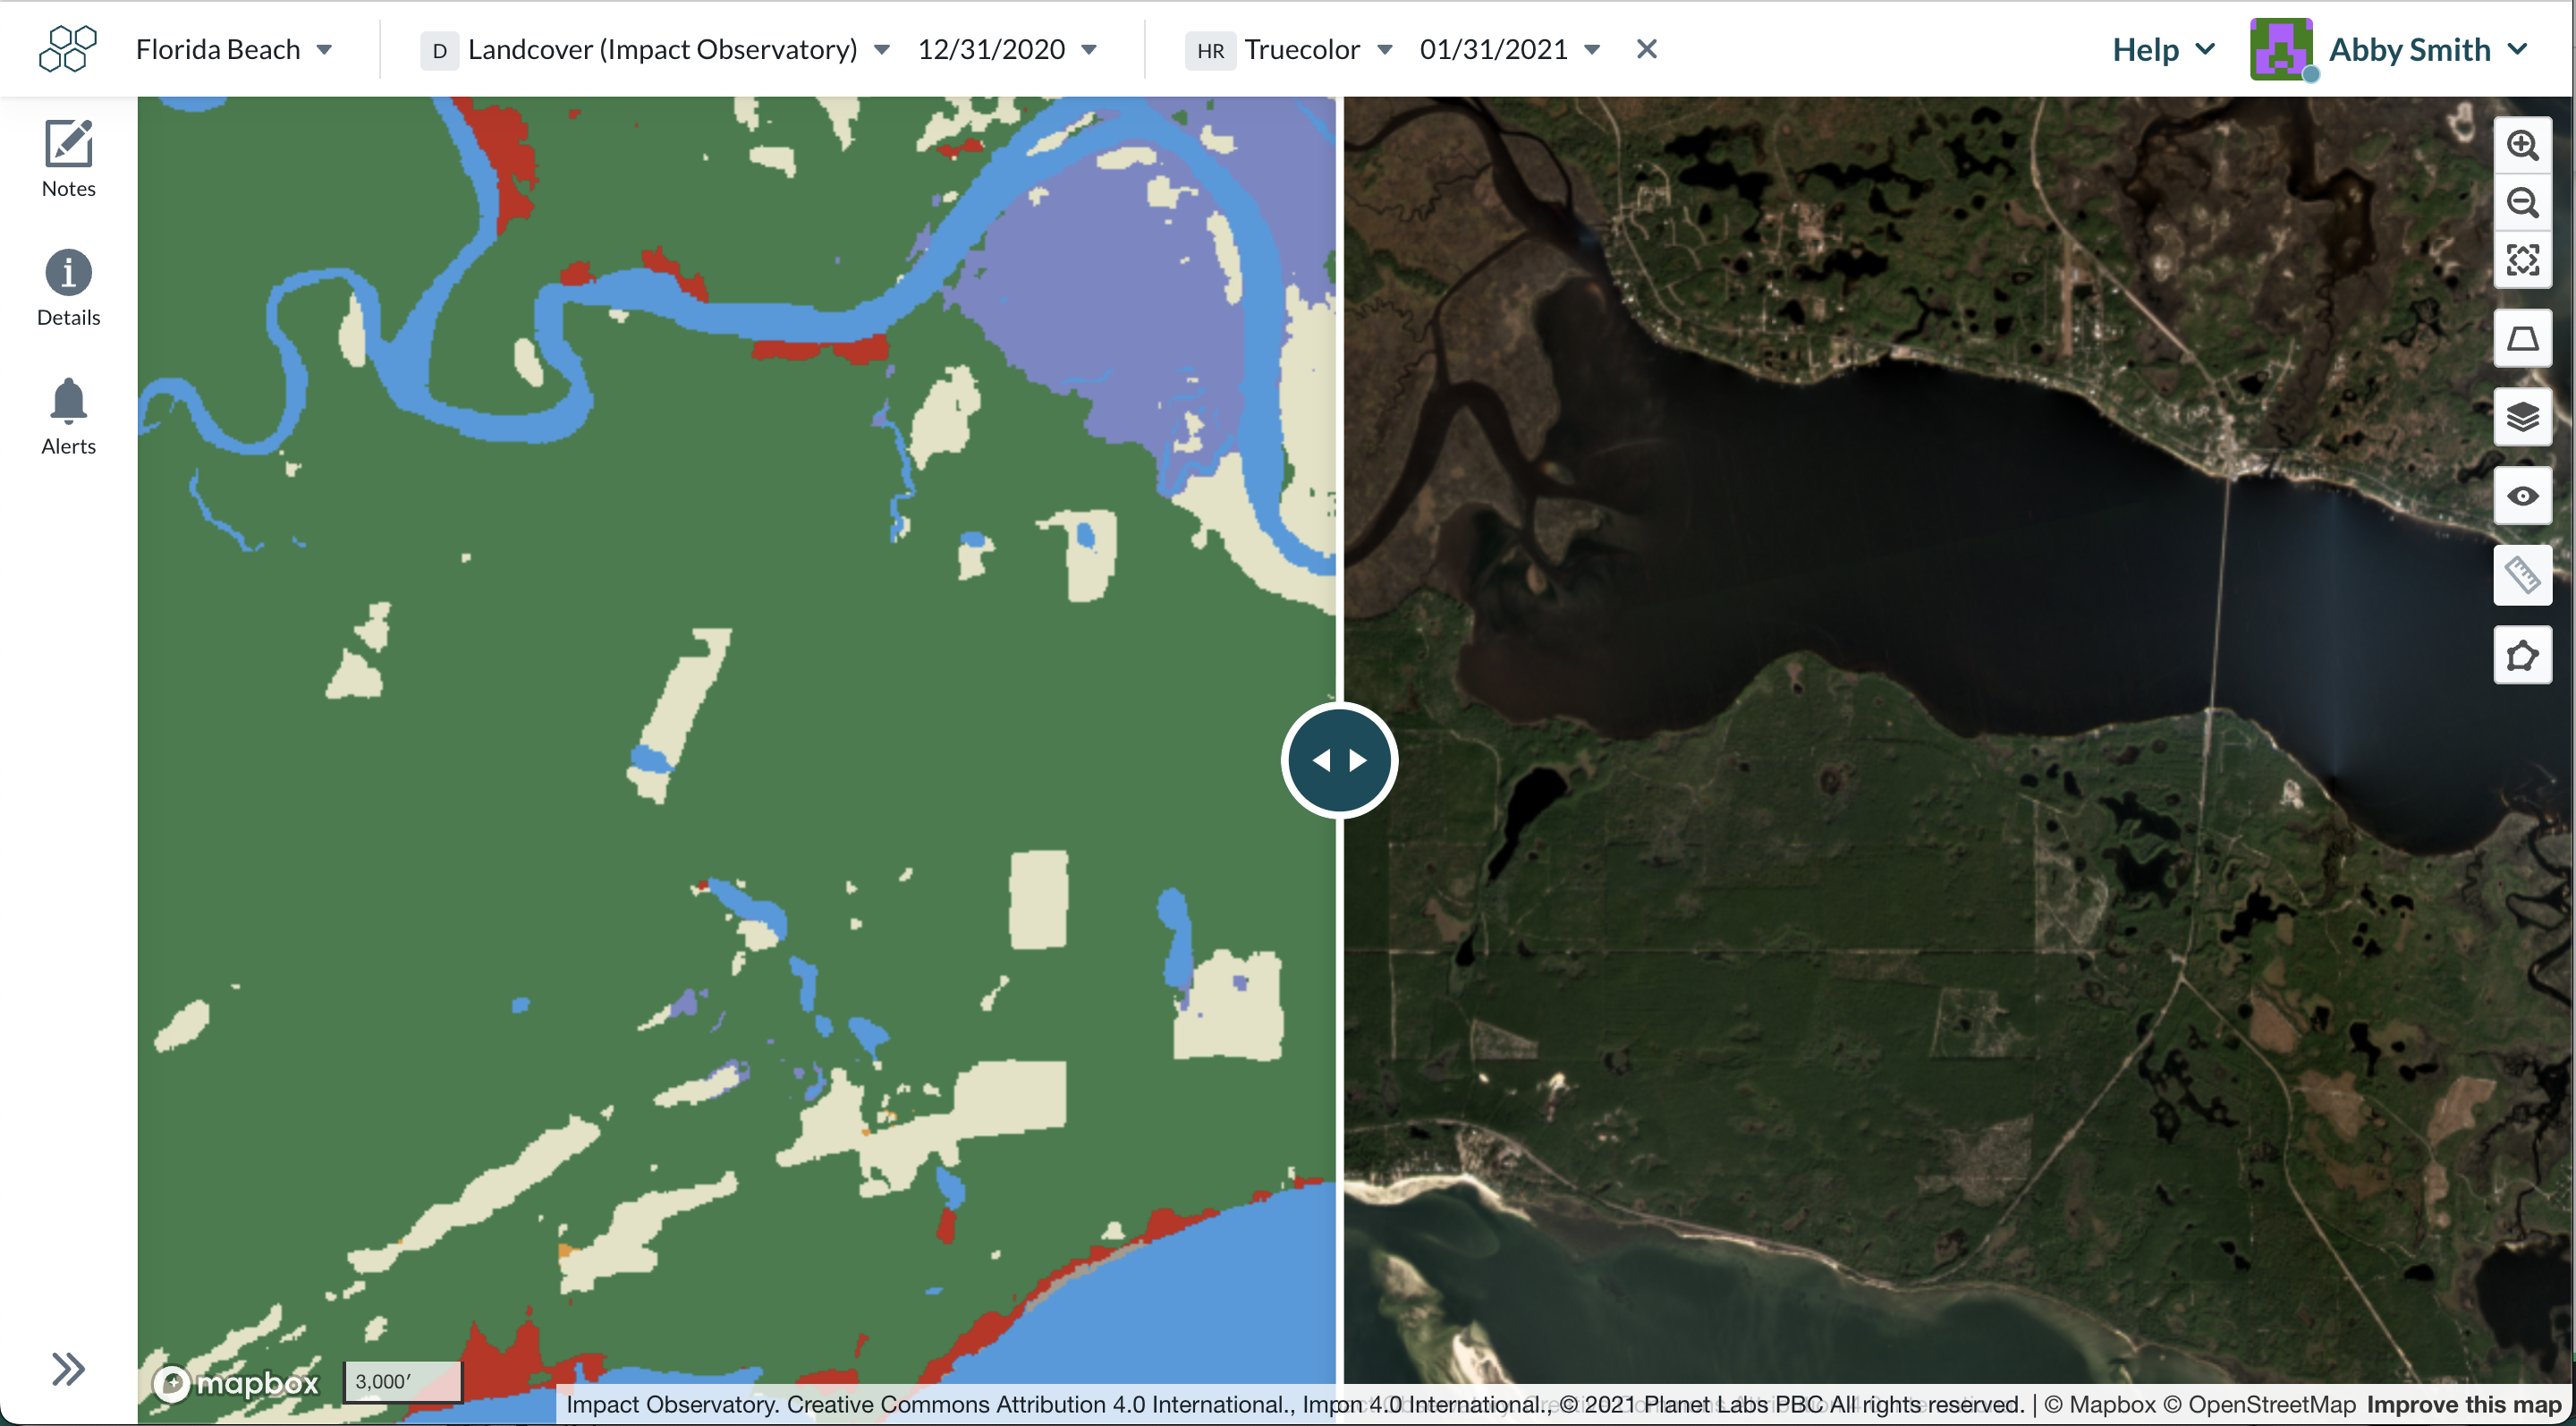Zoom out on the map
2576x1426 pixels.
pyautogui.click(x=2522, y=203)
